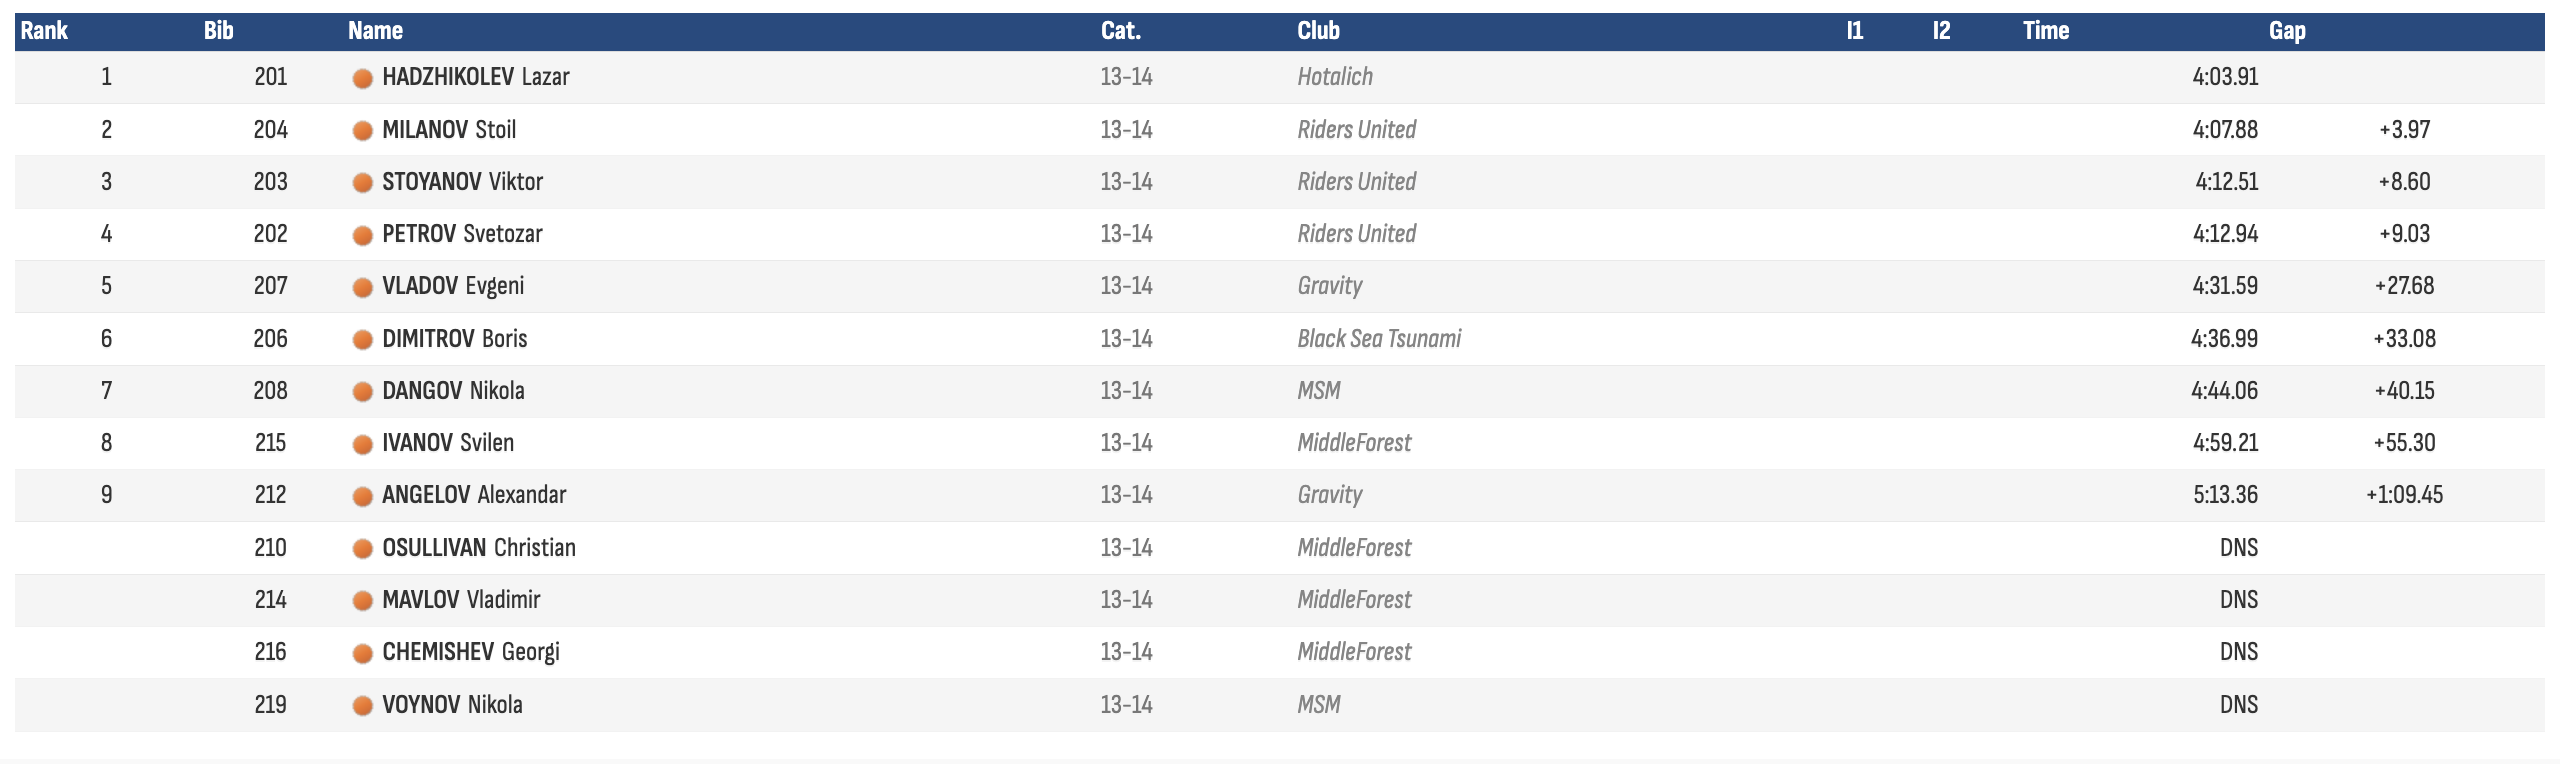Select ANGELOV Alexandar's row name

(474, 494)
